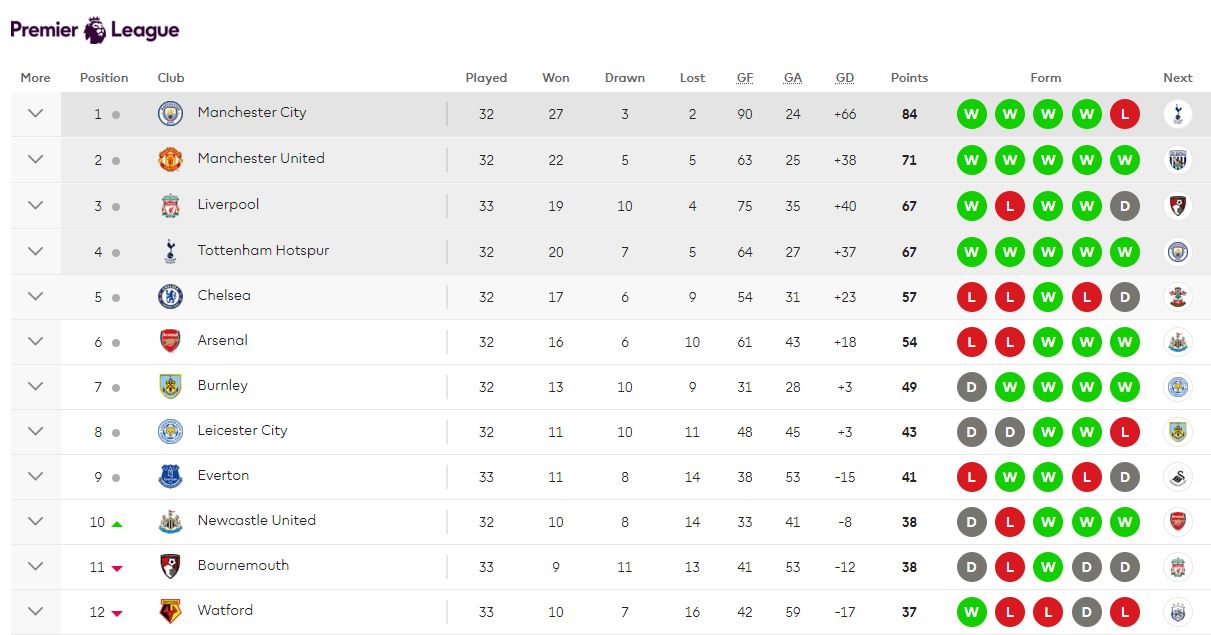Click Liverpool club crest icon
This screenshot has height=635, width=1211.
pyautogui.click(x=170, y=206)
